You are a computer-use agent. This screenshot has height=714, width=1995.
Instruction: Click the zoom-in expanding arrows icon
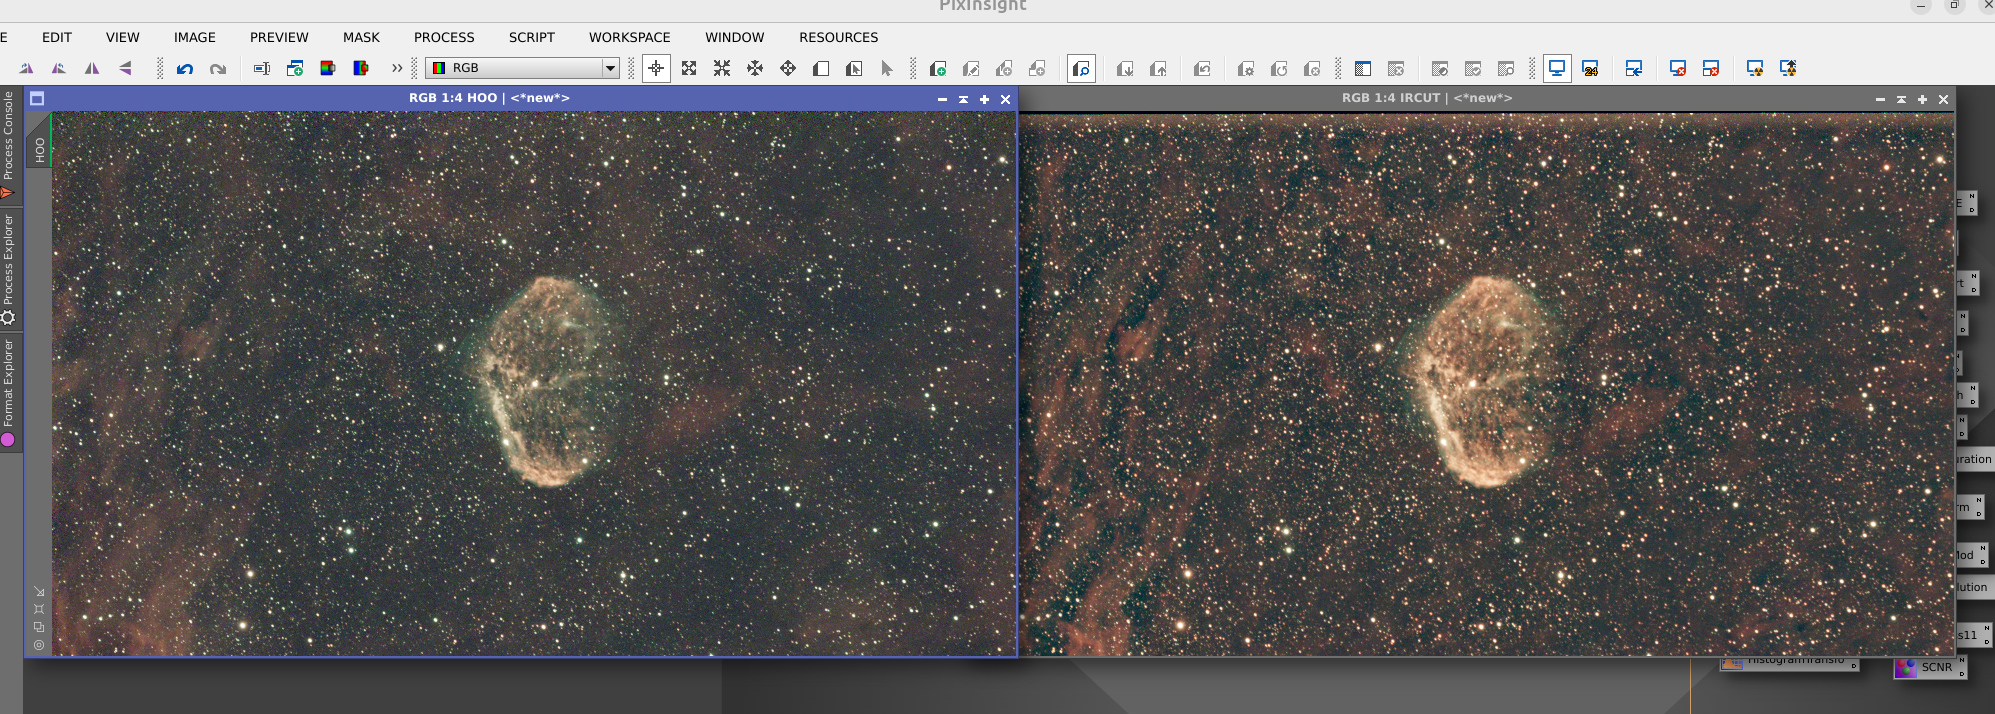coord(689,69)
